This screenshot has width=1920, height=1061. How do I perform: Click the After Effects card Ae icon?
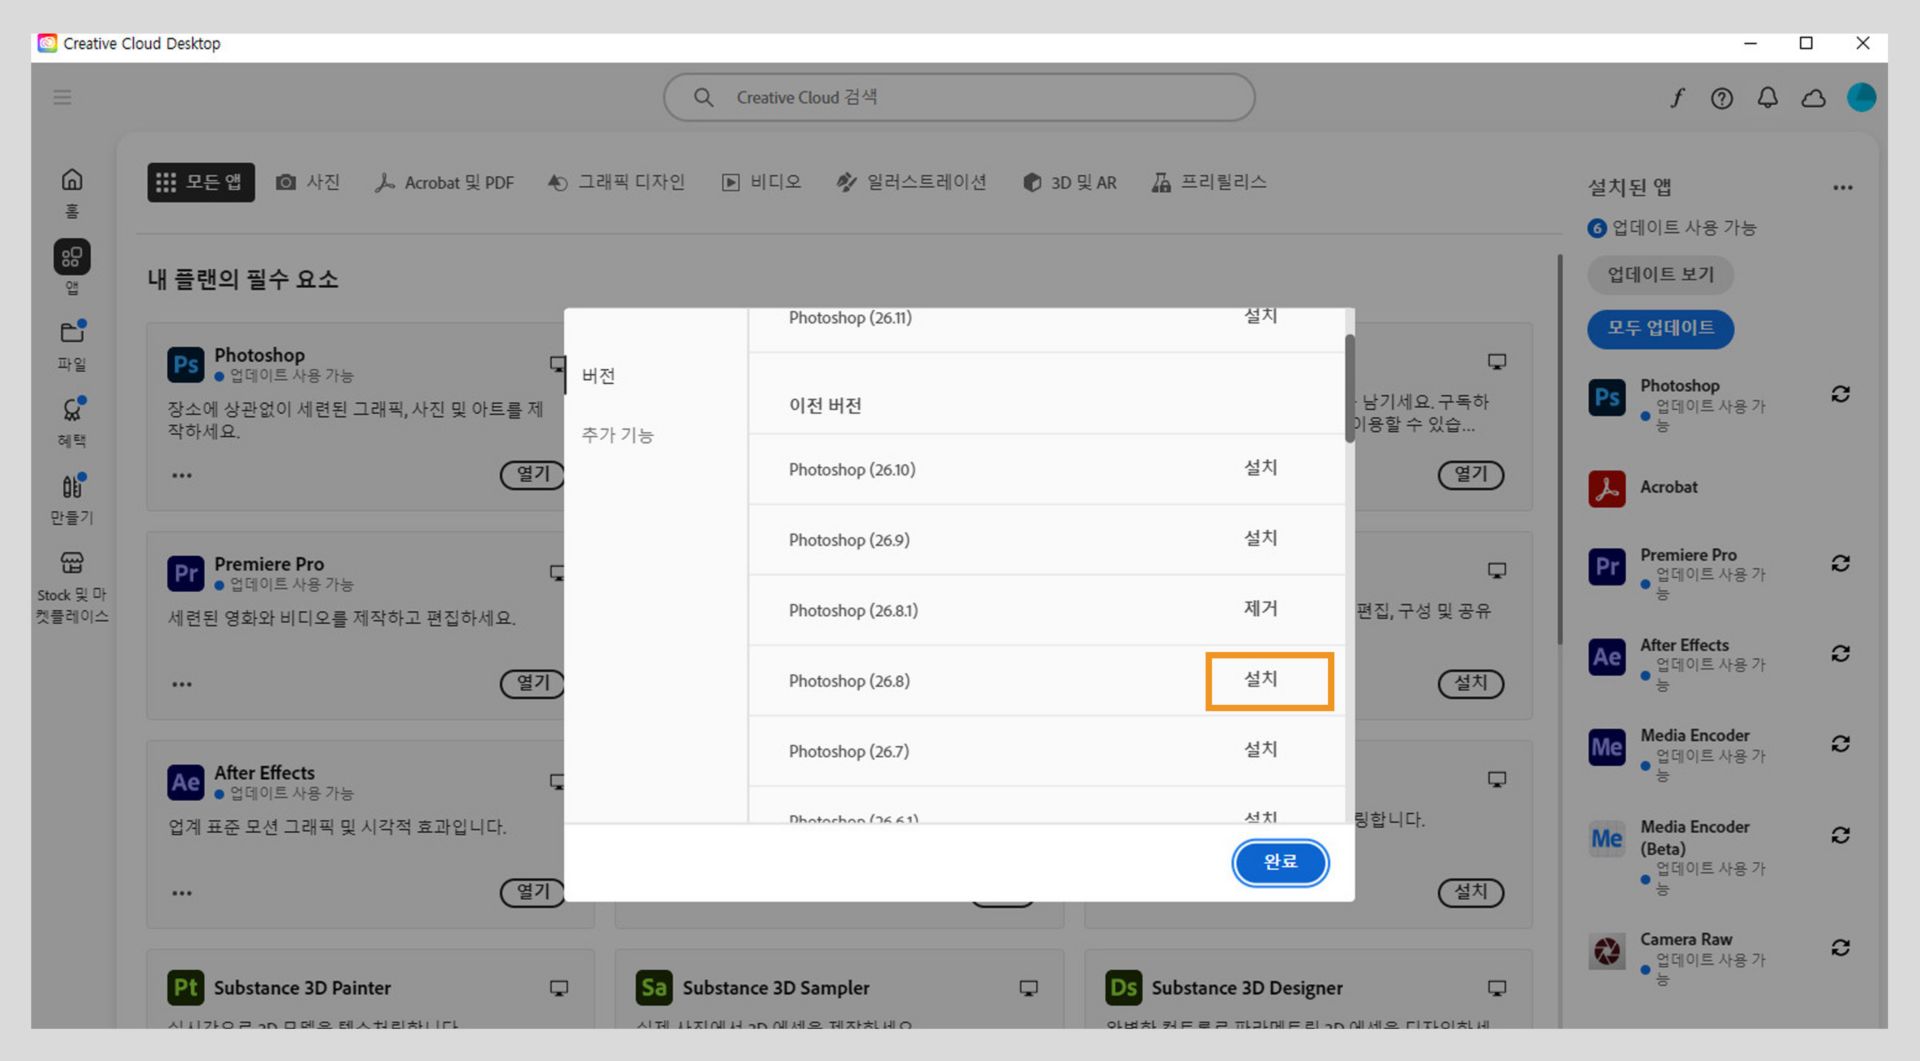(186, 782)
